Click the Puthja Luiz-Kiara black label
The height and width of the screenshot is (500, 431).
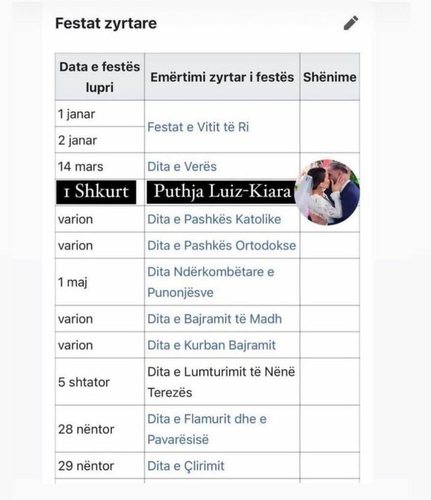point(222,192)
